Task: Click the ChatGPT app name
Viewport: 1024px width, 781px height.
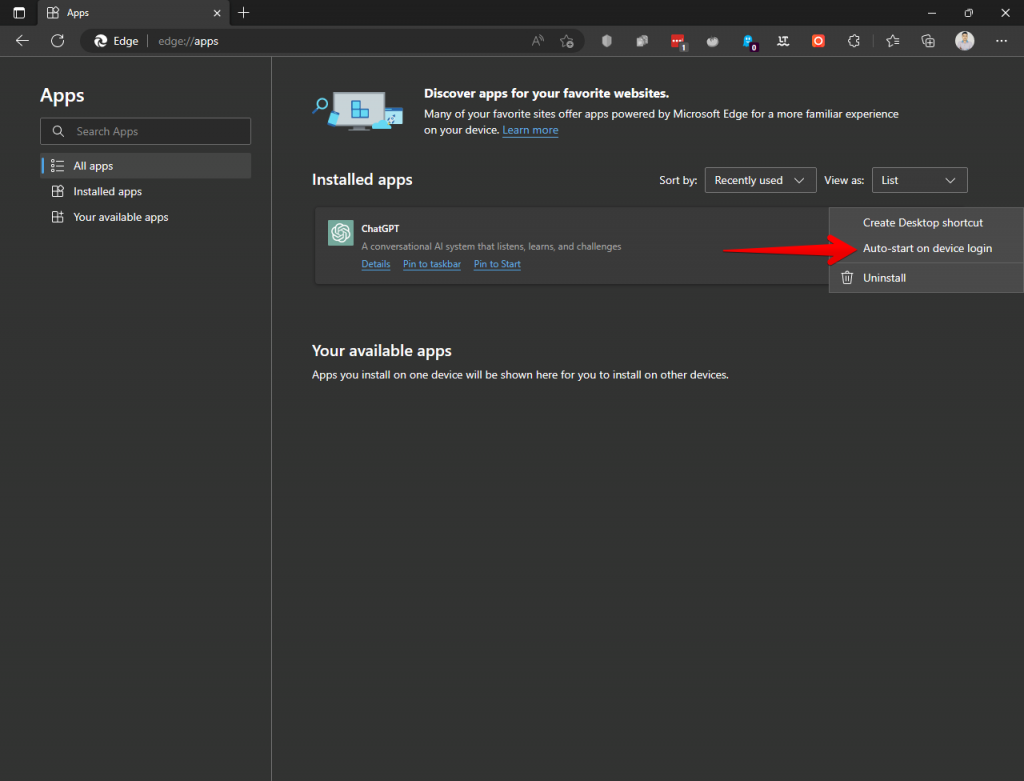Action: (x=380, y=229)
